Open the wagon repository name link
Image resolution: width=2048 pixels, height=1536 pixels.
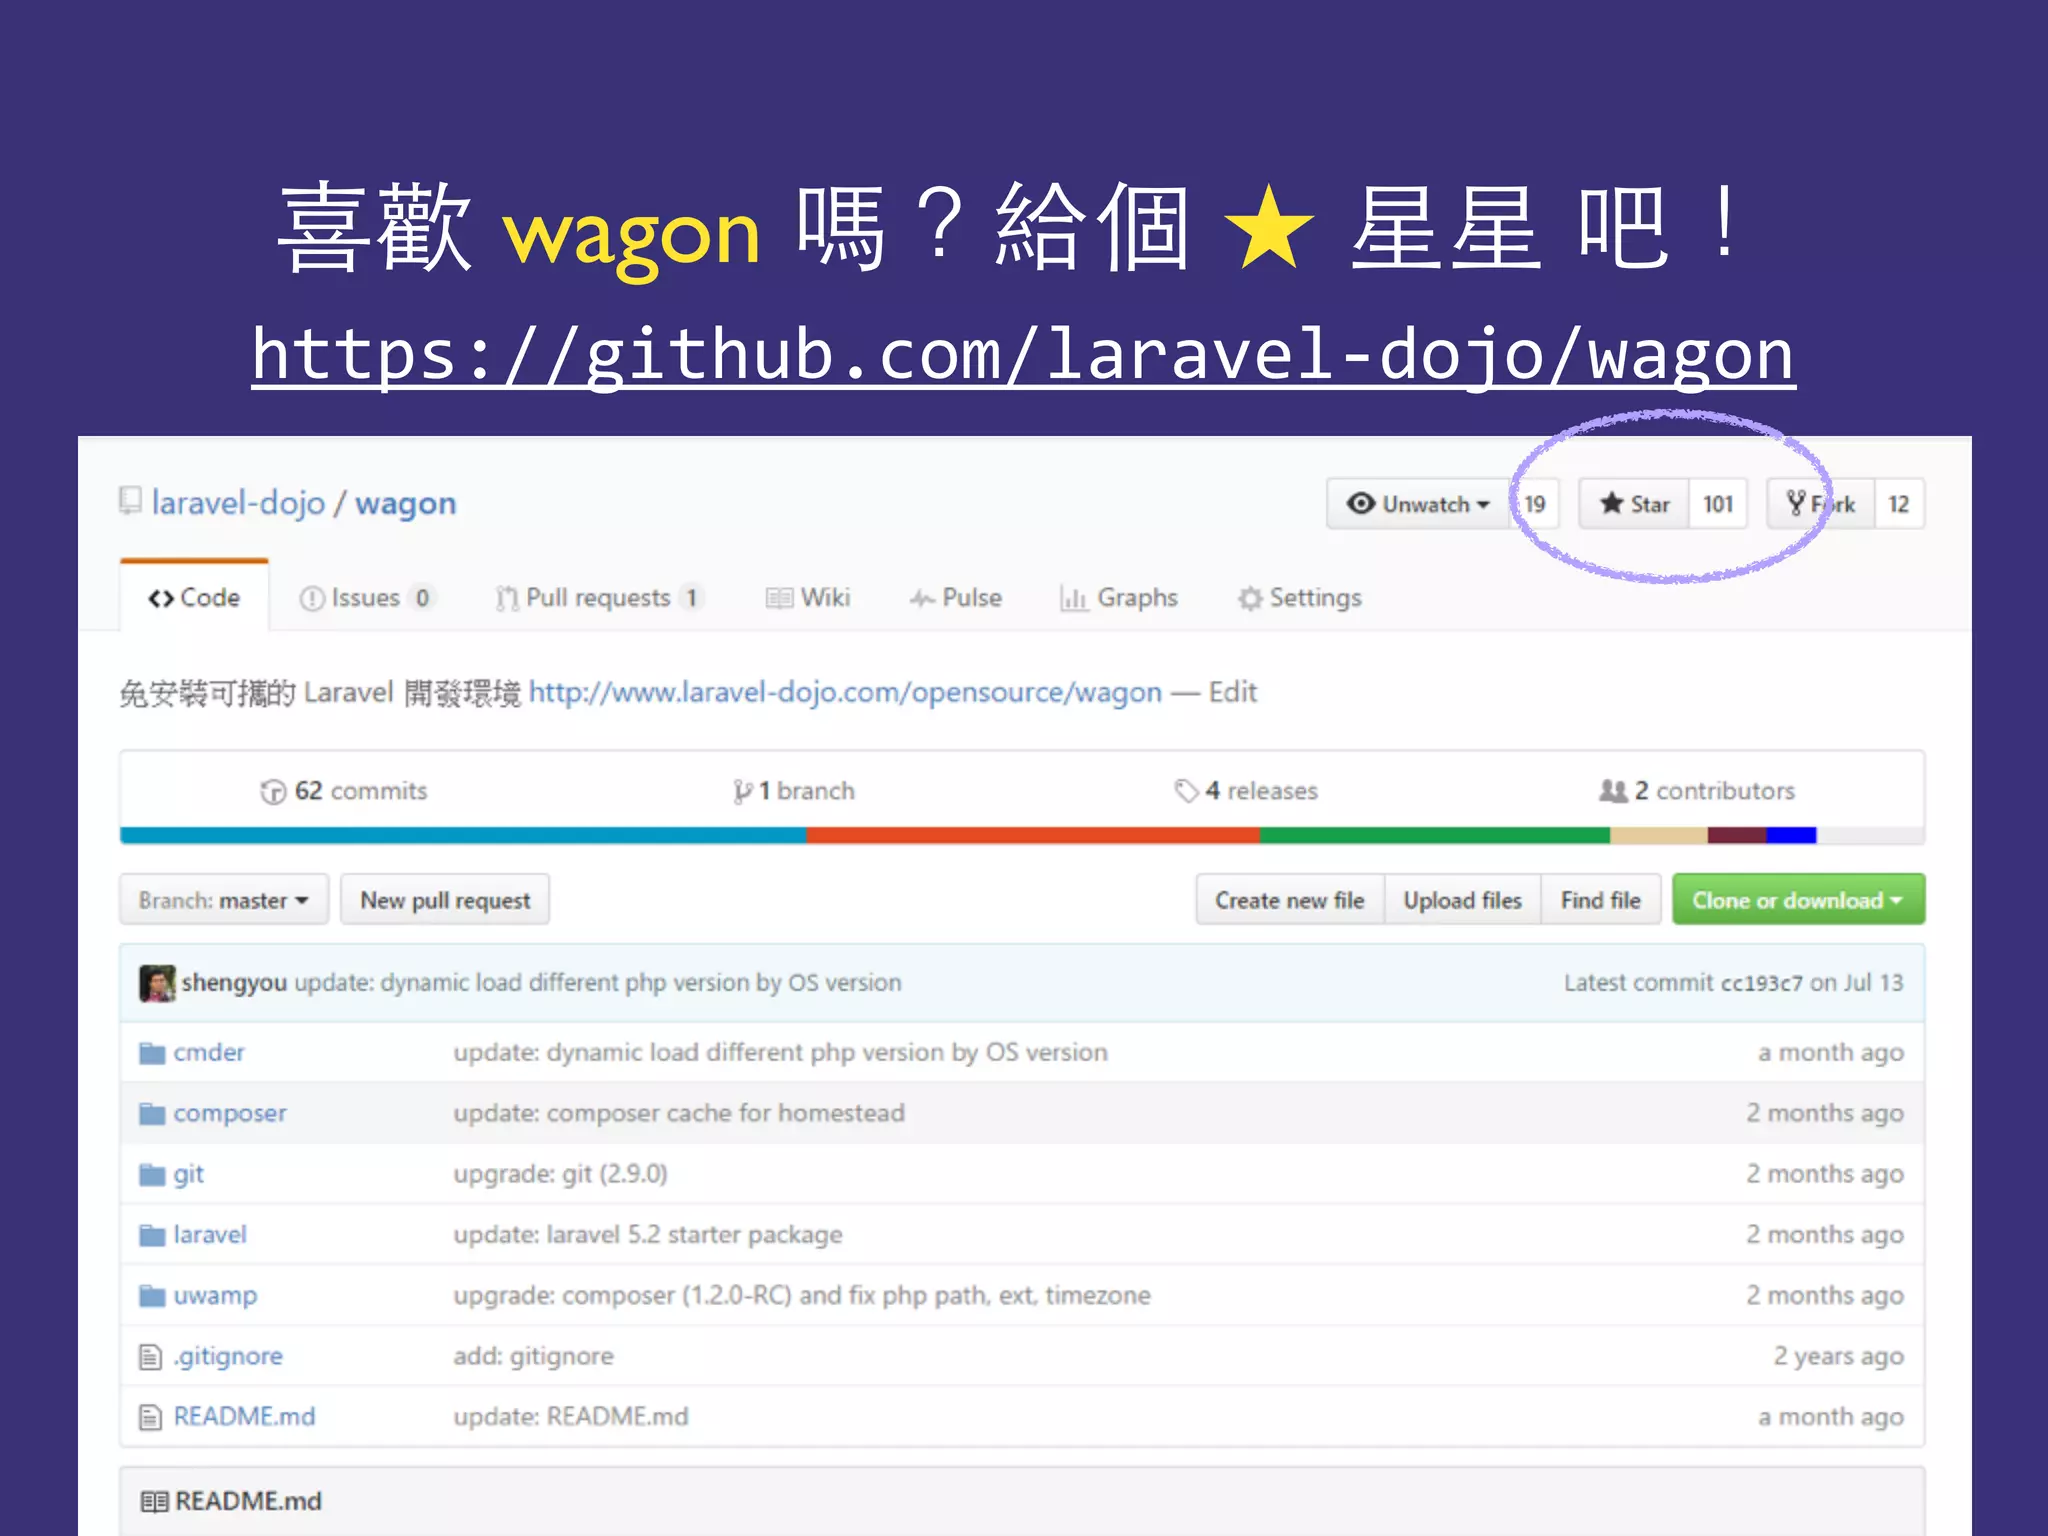[x=405, y=503]
